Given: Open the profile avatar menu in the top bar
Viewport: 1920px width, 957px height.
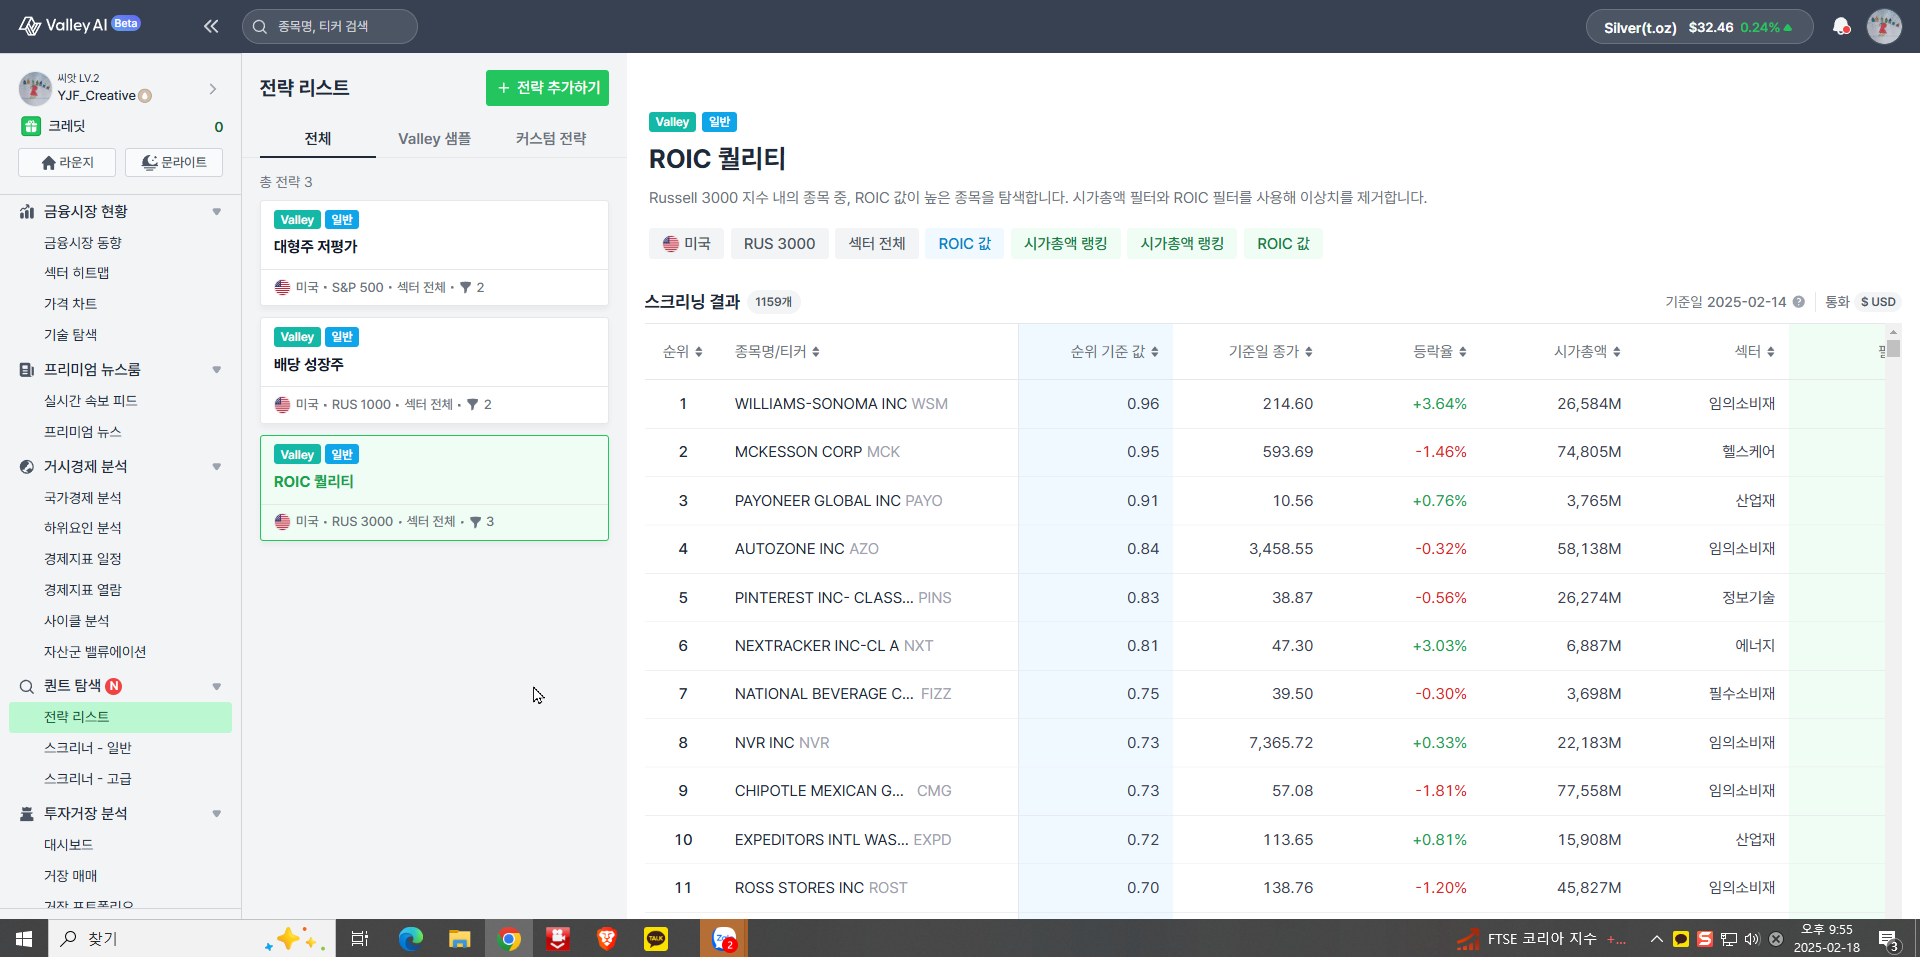Looking at the screenshot, I should click(1884, 26).
